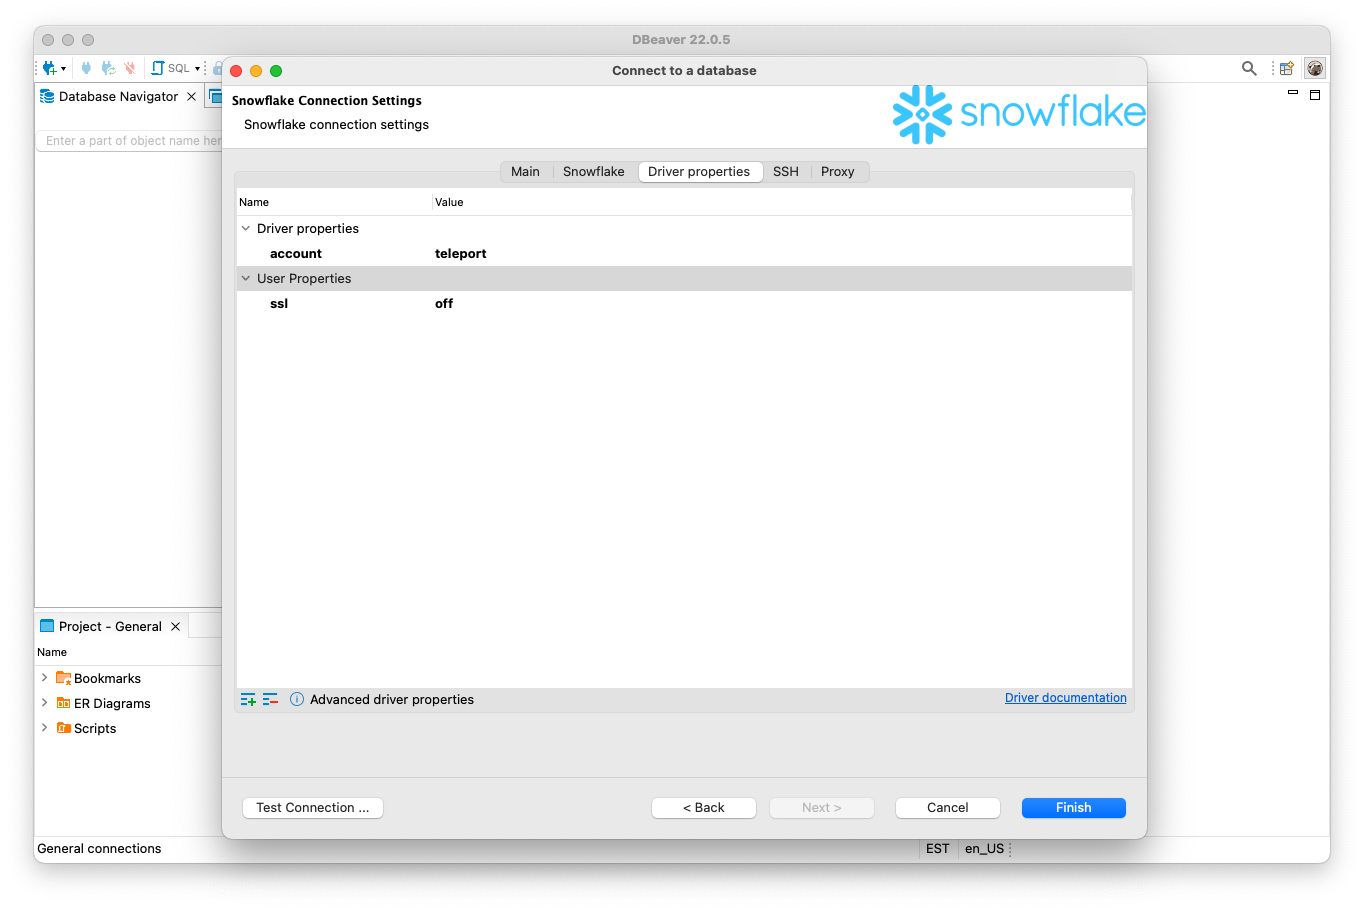Switch to the SSH tab
Image resolution: width=1364 pixels, height=913 pixels.
tap(786, 172)
